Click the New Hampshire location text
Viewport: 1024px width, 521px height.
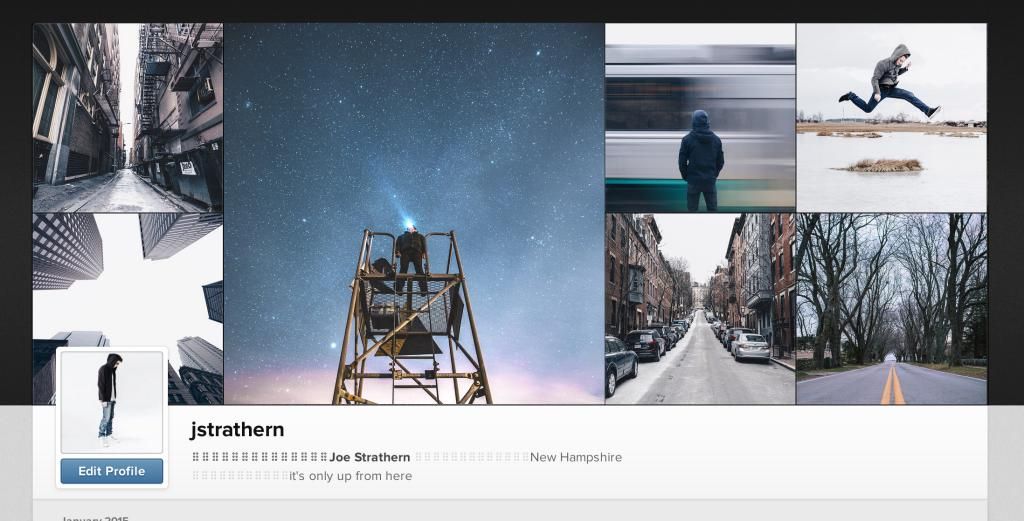[x=576, y=457]
